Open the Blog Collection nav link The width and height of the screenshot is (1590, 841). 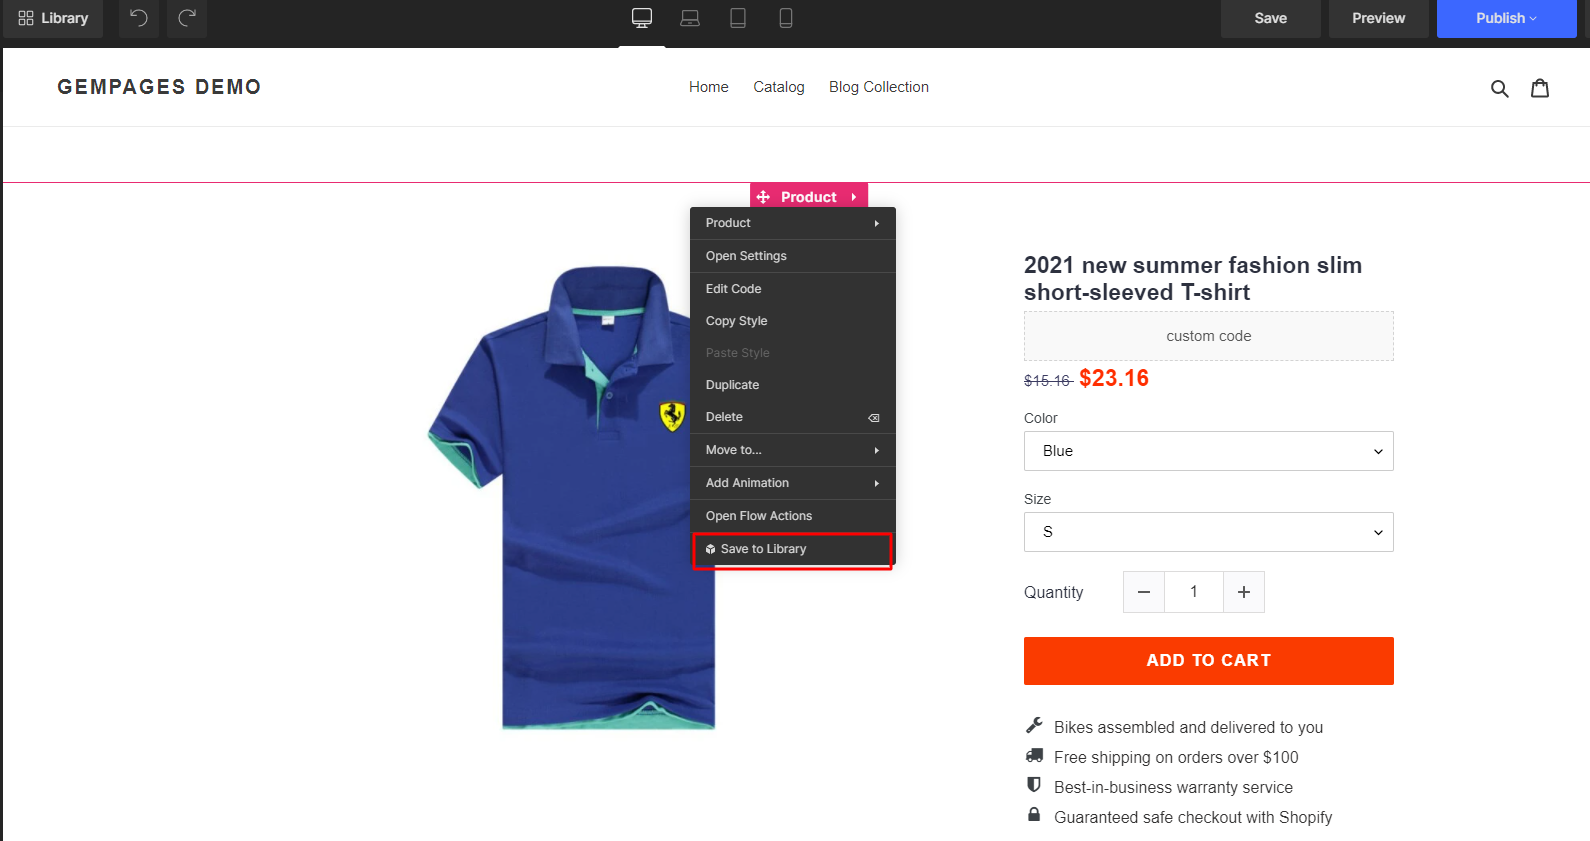(879, 87)
